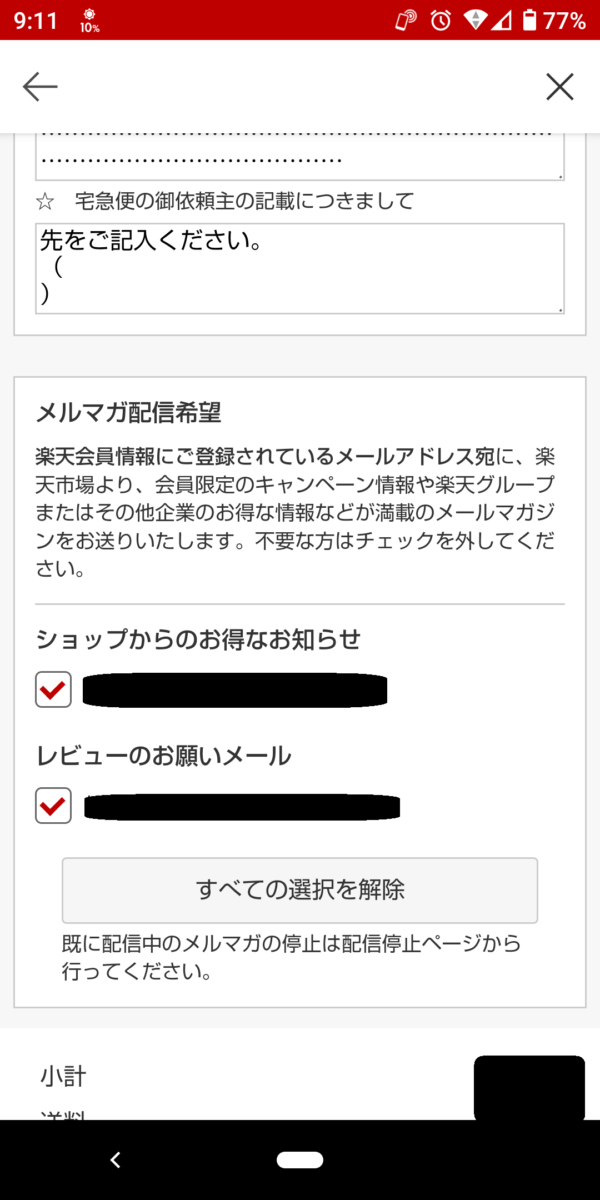Tap the back arrow at top left
This screenshot has width=600, height=1200.
click(x=40, y=87)
